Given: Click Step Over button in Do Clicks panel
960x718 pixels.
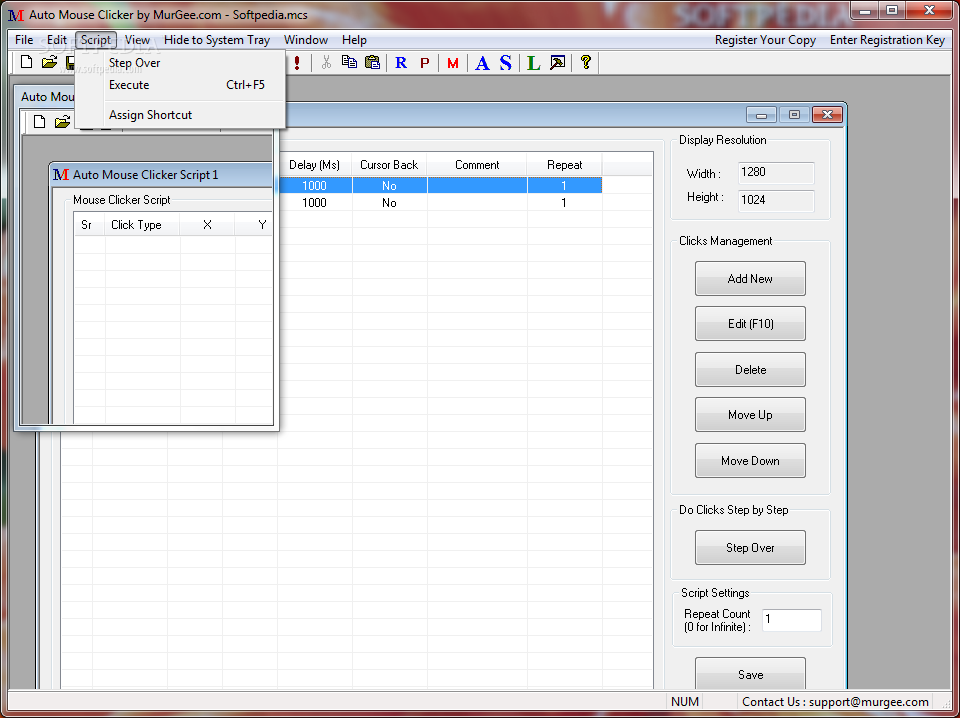Looking at the screenshot, I should pyautogui.click(x=750, y=548).
